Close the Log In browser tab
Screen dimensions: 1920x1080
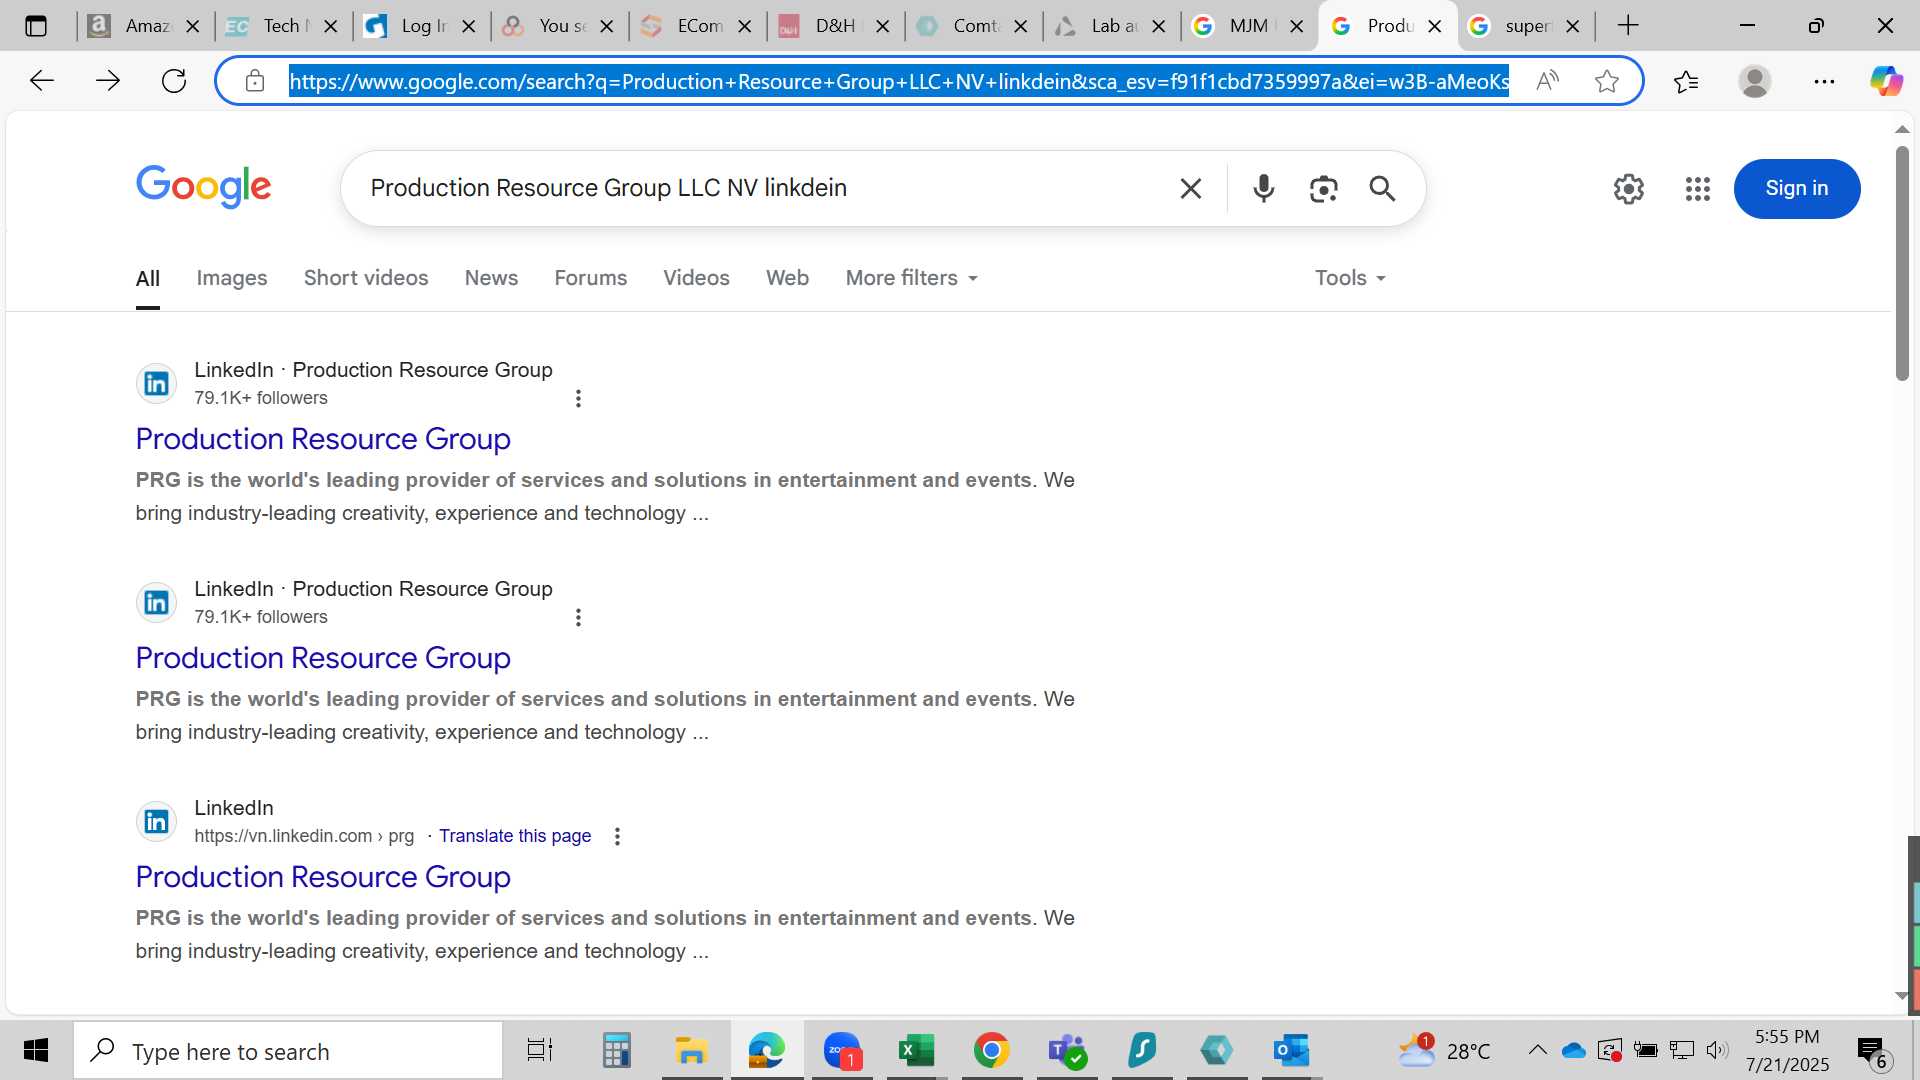tap(469, 26)
